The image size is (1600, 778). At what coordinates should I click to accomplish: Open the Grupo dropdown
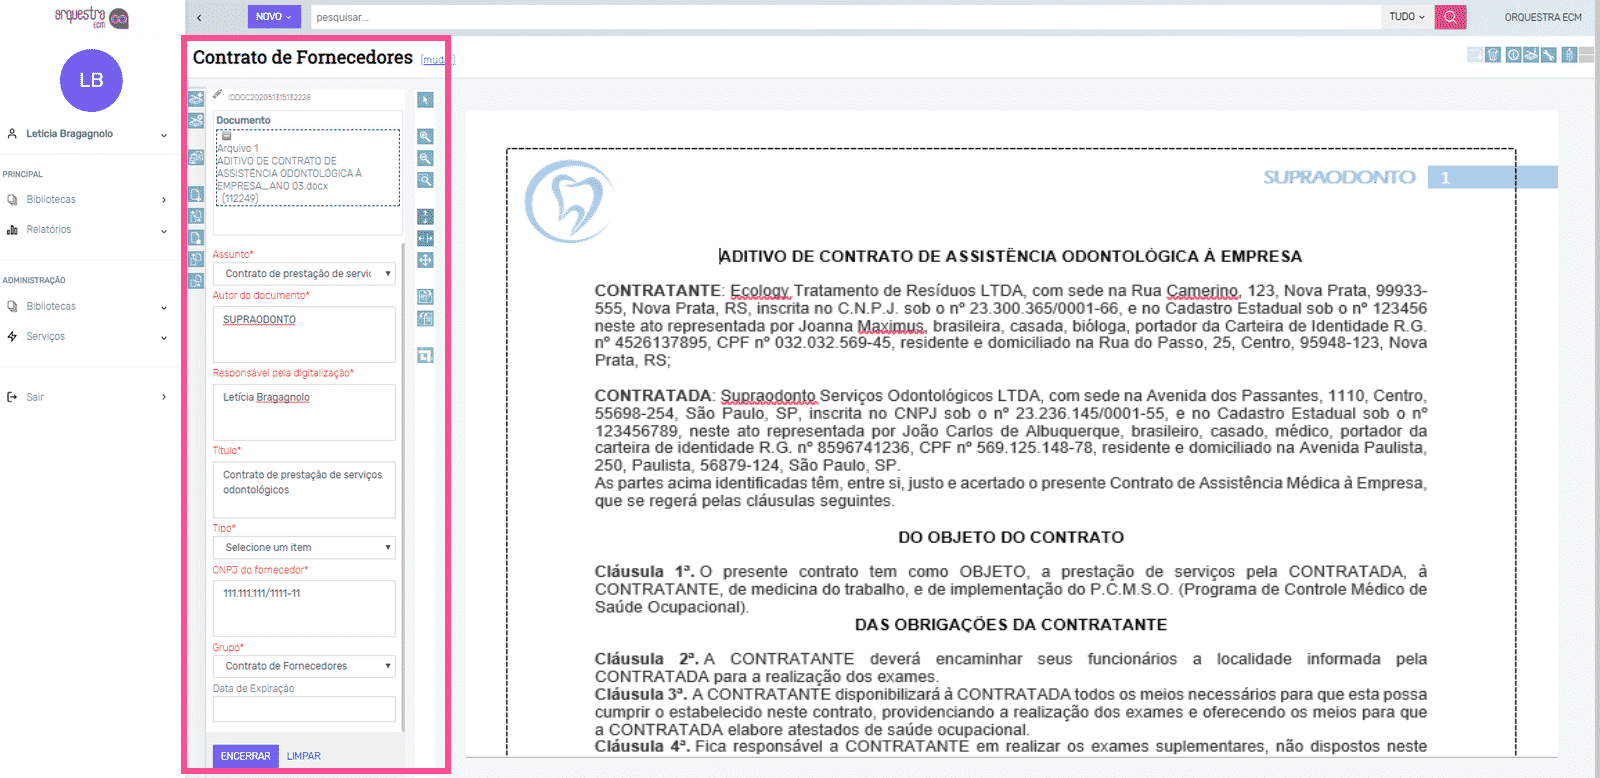coord(304,666)
